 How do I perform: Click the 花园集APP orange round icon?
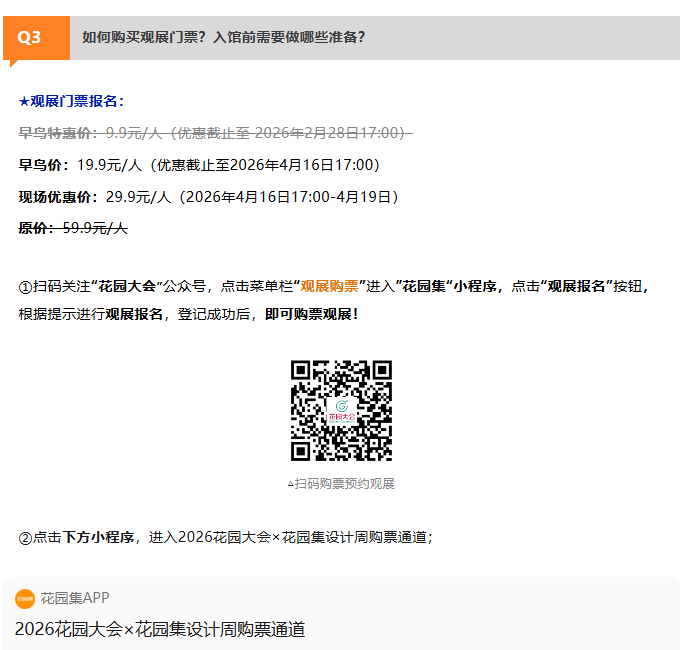[x=25, y=598]
